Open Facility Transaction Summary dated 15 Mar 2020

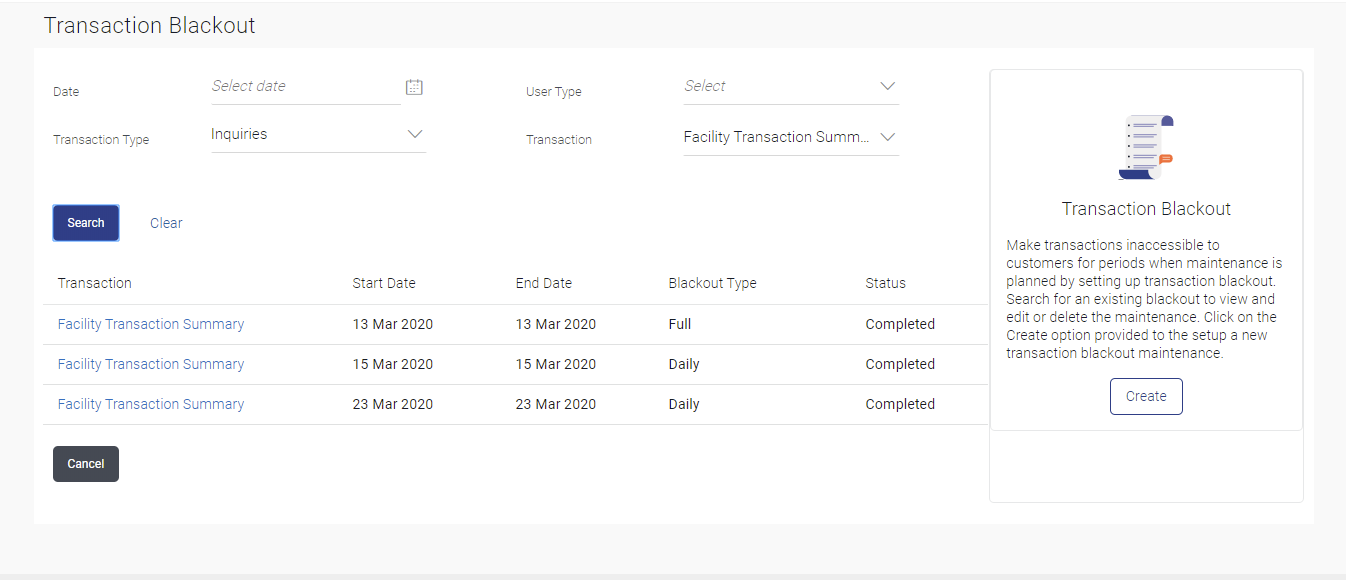coord(151,364)
